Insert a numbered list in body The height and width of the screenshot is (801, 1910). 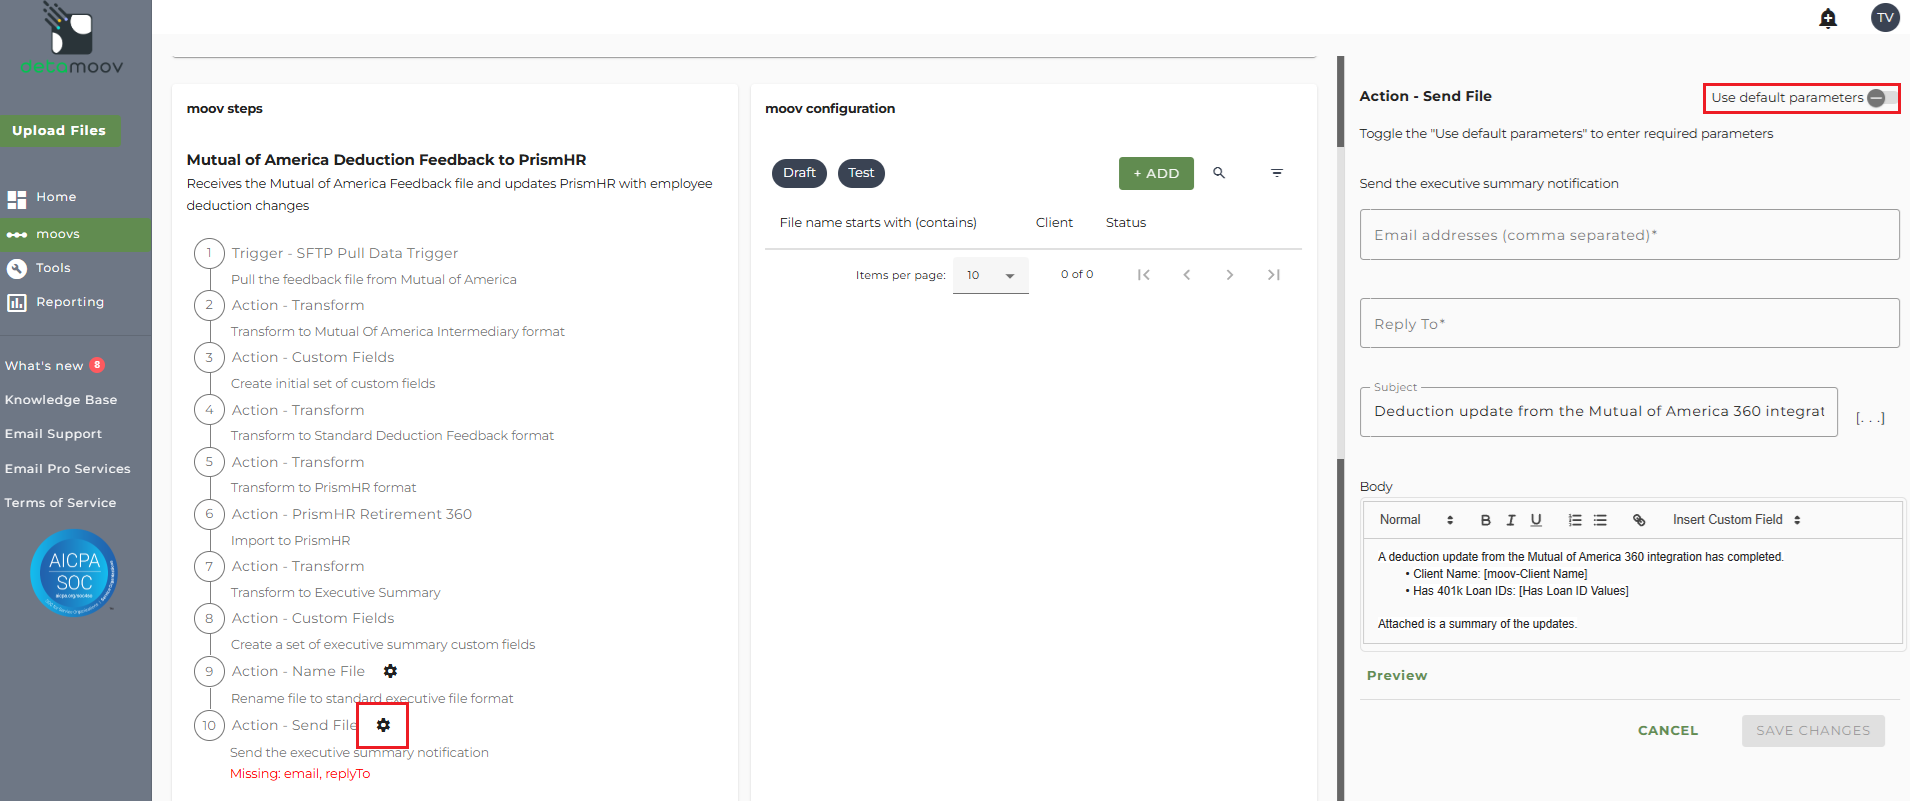pos(1575,520)
